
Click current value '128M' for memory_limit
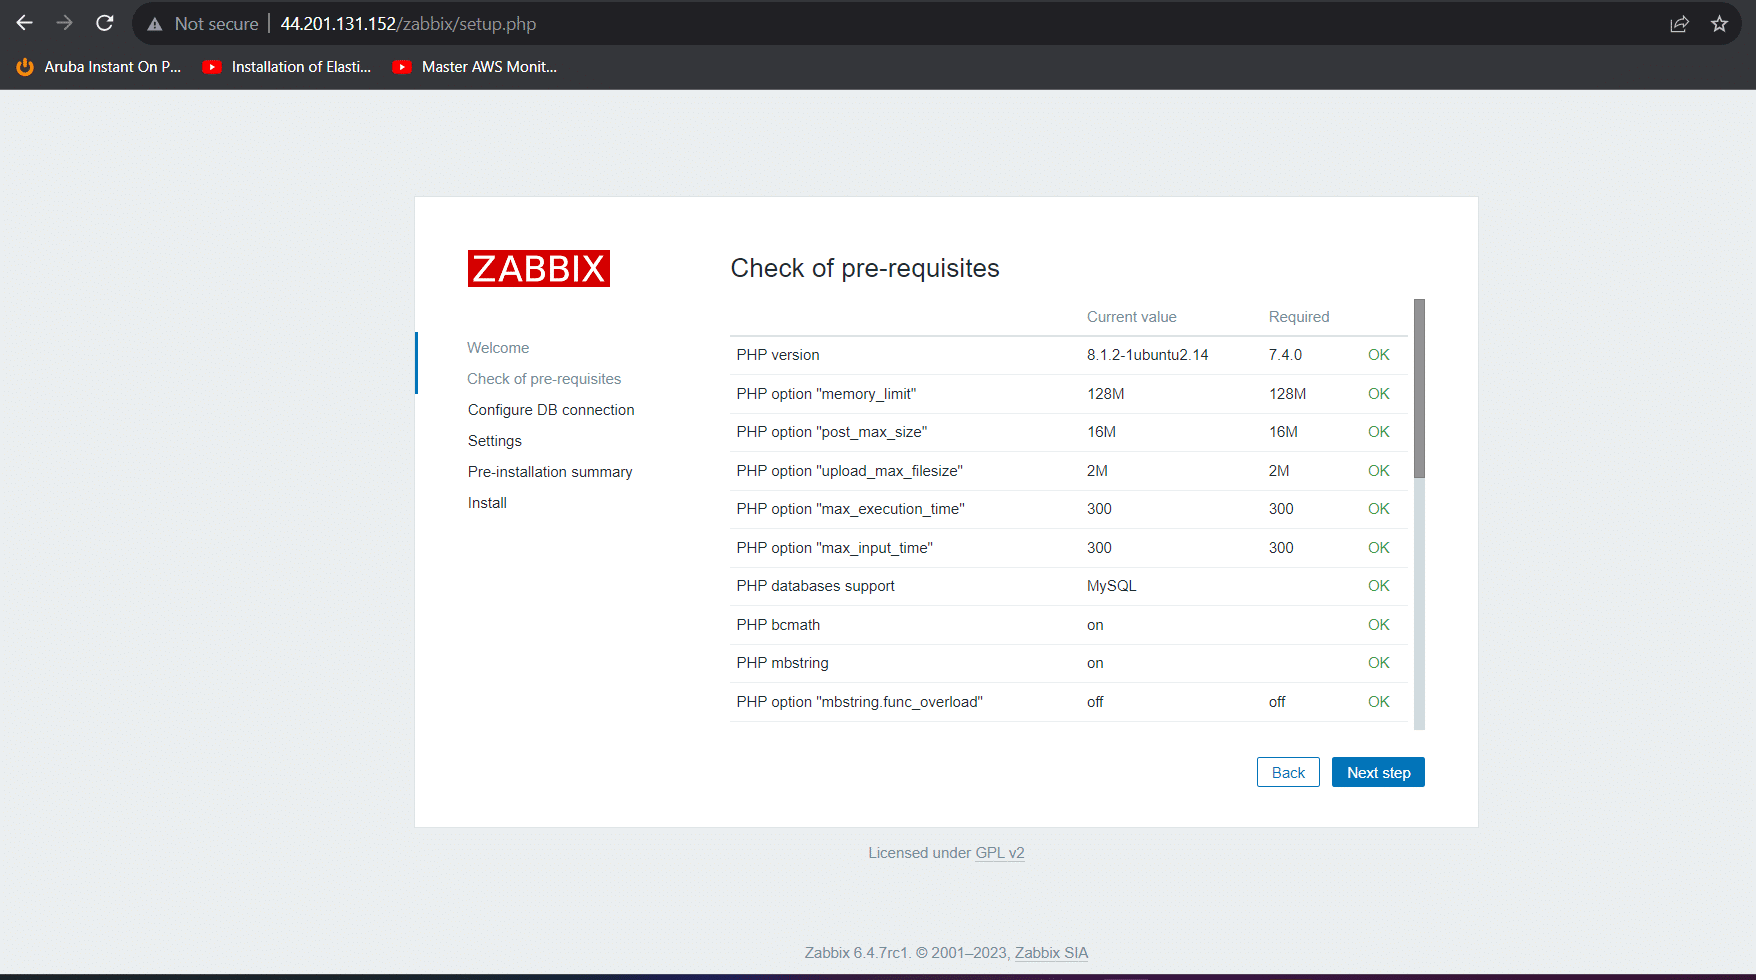click(1106, 394)
